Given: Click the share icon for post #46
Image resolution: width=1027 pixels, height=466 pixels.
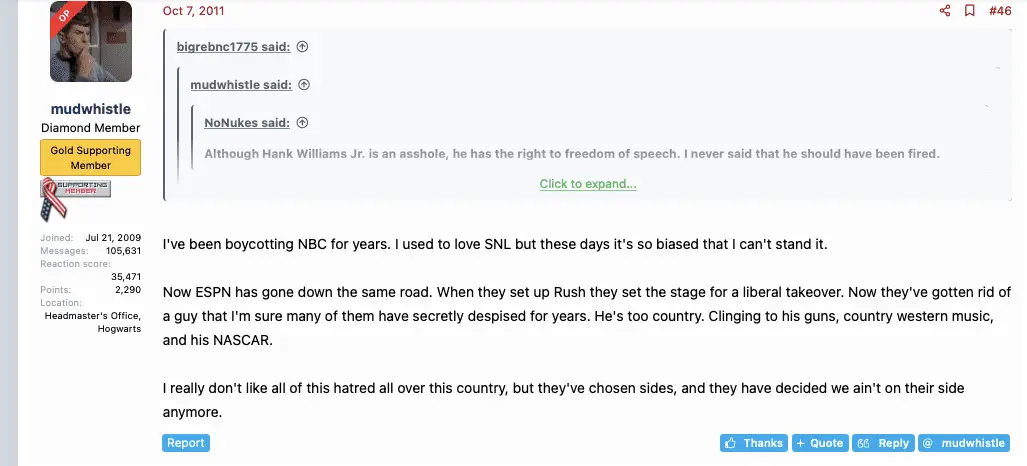Looking at the screenshot, I should pos(945,11).
